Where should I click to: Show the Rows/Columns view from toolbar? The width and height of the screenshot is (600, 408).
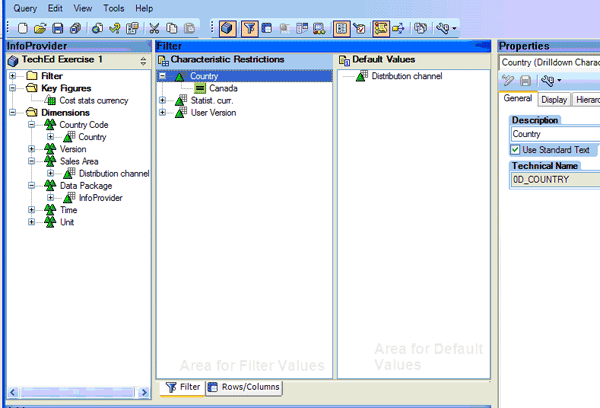(267, 28)
